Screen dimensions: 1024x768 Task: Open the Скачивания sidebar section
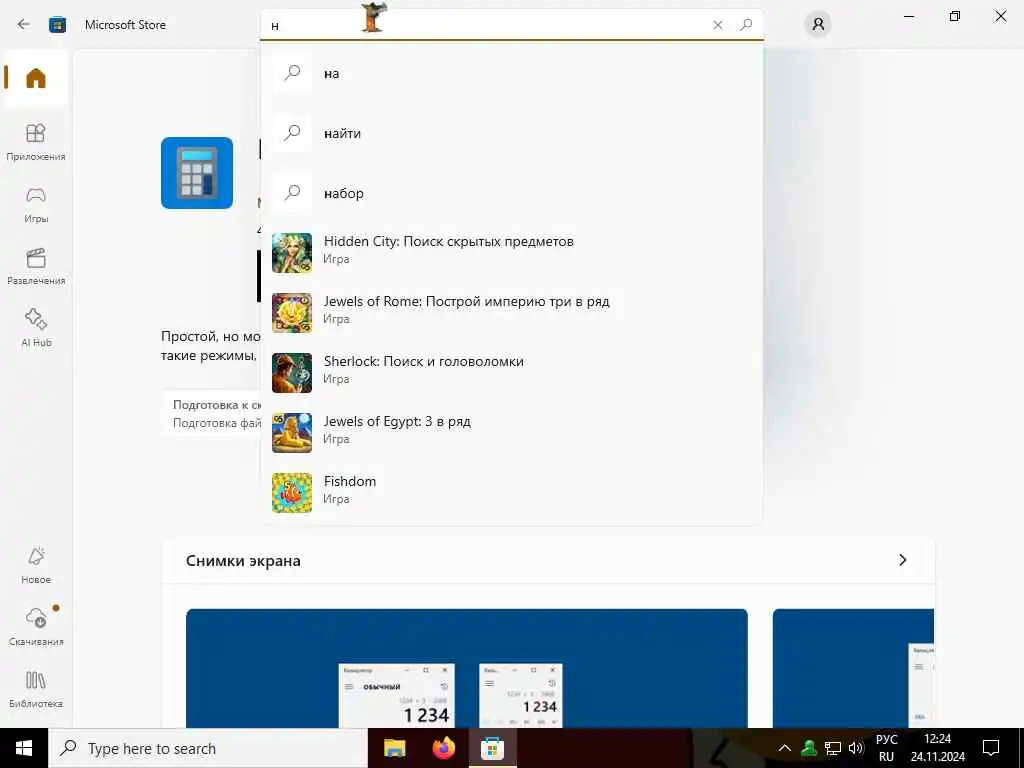click(x=36, y=627)
